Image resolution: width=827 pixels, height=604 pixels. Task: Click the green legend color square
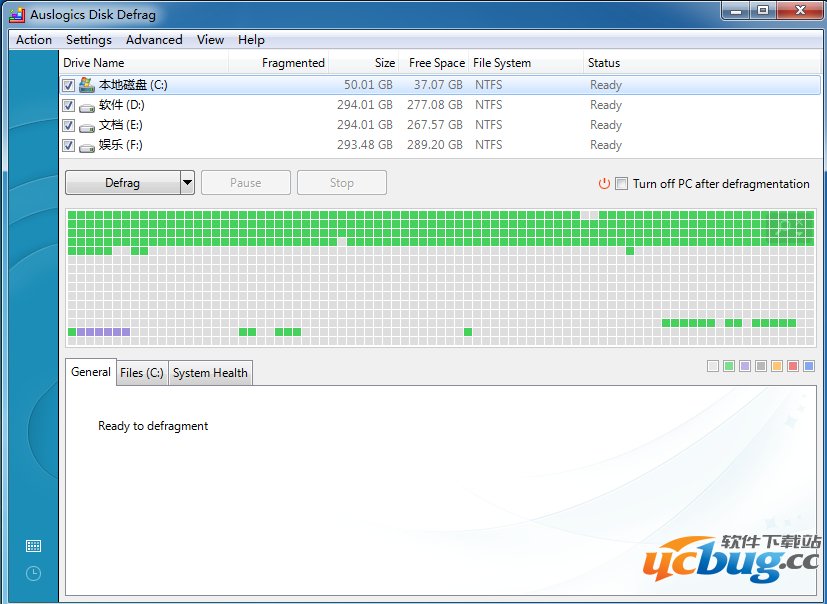coord(729,365)
